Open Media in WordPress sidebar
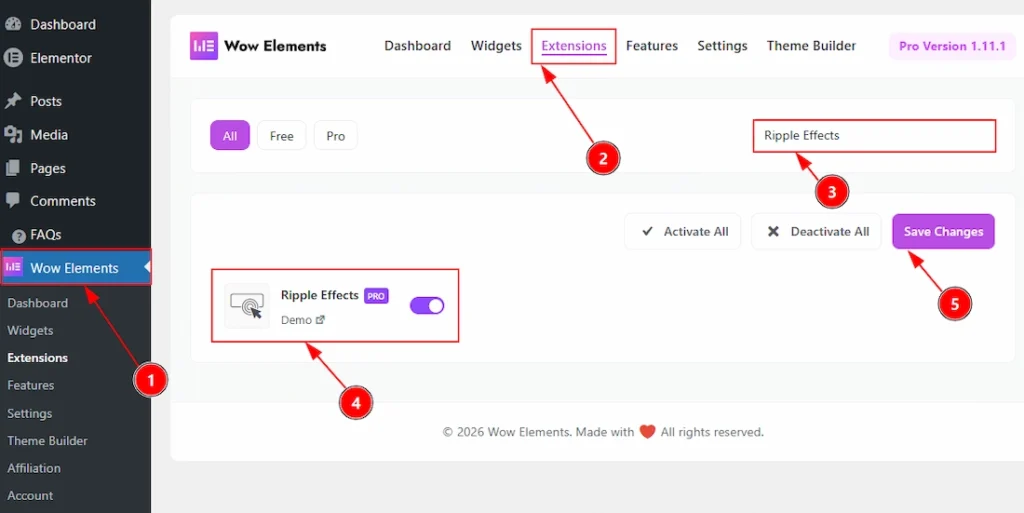Viewport: 1024px width, 513px height. 49,134
